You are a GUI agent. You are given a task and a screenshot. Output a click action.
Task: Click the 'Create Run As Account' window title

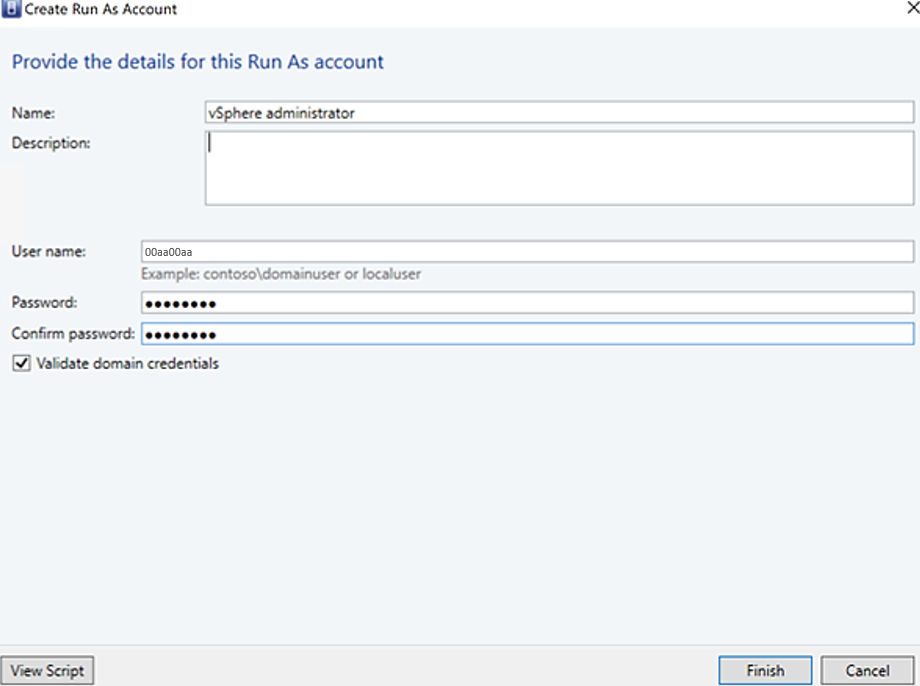101,9
